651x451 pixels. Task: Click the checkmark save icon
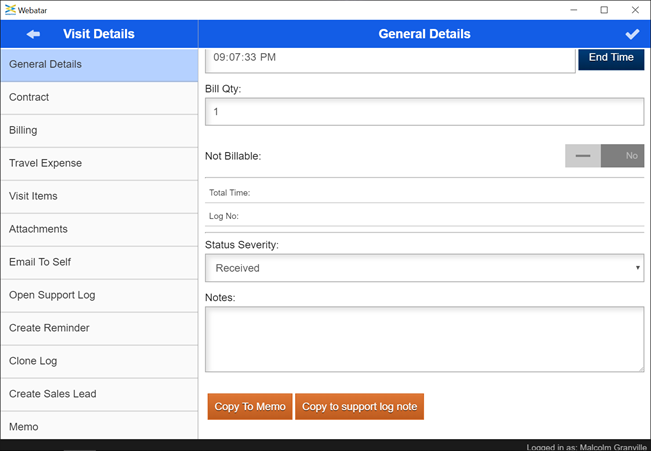click(x=631, y=34)
